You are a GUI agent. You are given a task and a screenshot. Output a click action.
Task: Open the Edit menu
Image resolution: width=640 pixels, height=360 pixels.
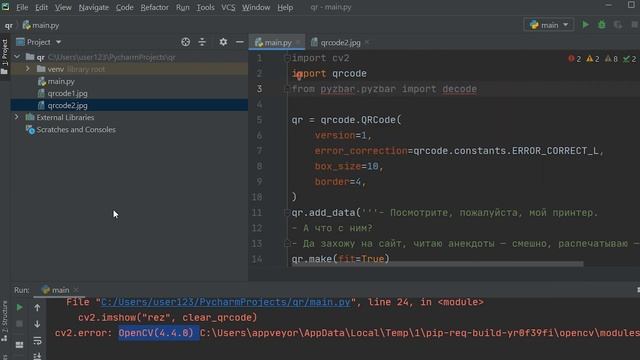(x=41, y=7)
